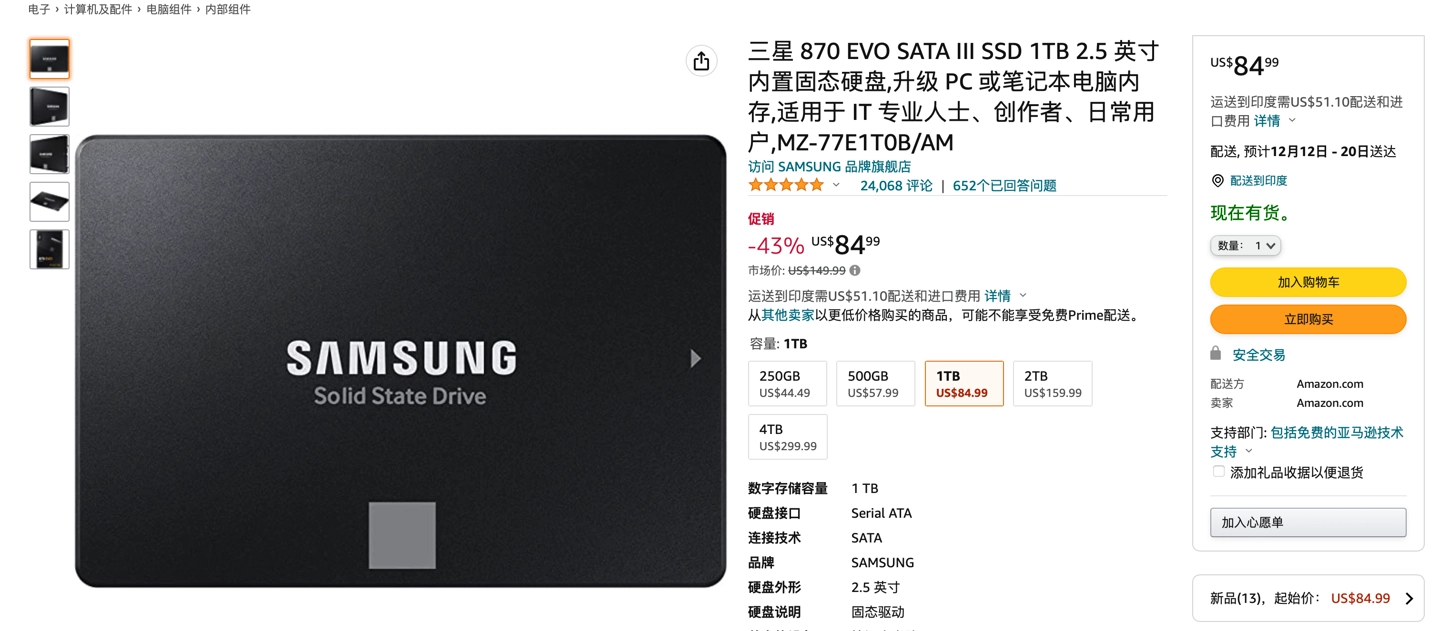Open the quantity dropdown
The width and height of the screenshot is (1440, 631).
click(1245, 245)
